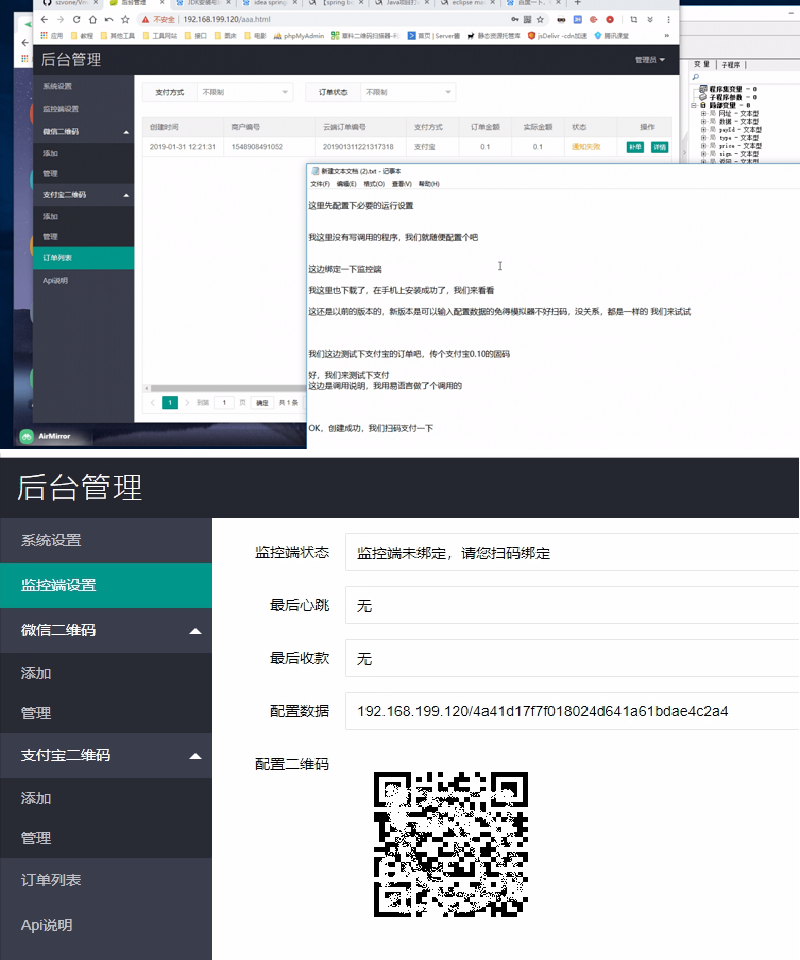The image size is (800, 960).
Task: Open the 支付方式 filter dropdown
Action: coord(245,90)
